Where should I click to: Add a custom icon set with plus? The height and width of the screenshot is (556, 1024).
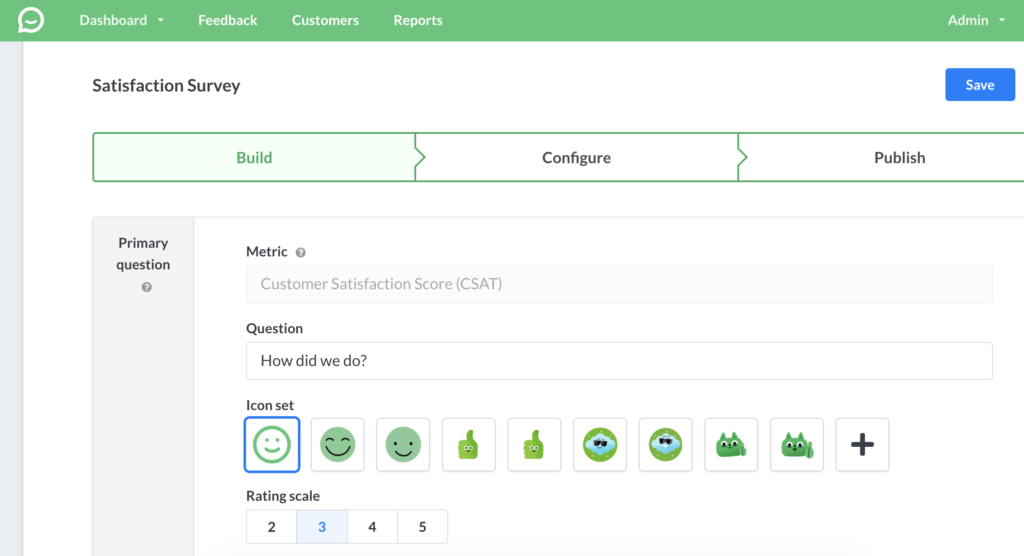(x=862, y=445)
